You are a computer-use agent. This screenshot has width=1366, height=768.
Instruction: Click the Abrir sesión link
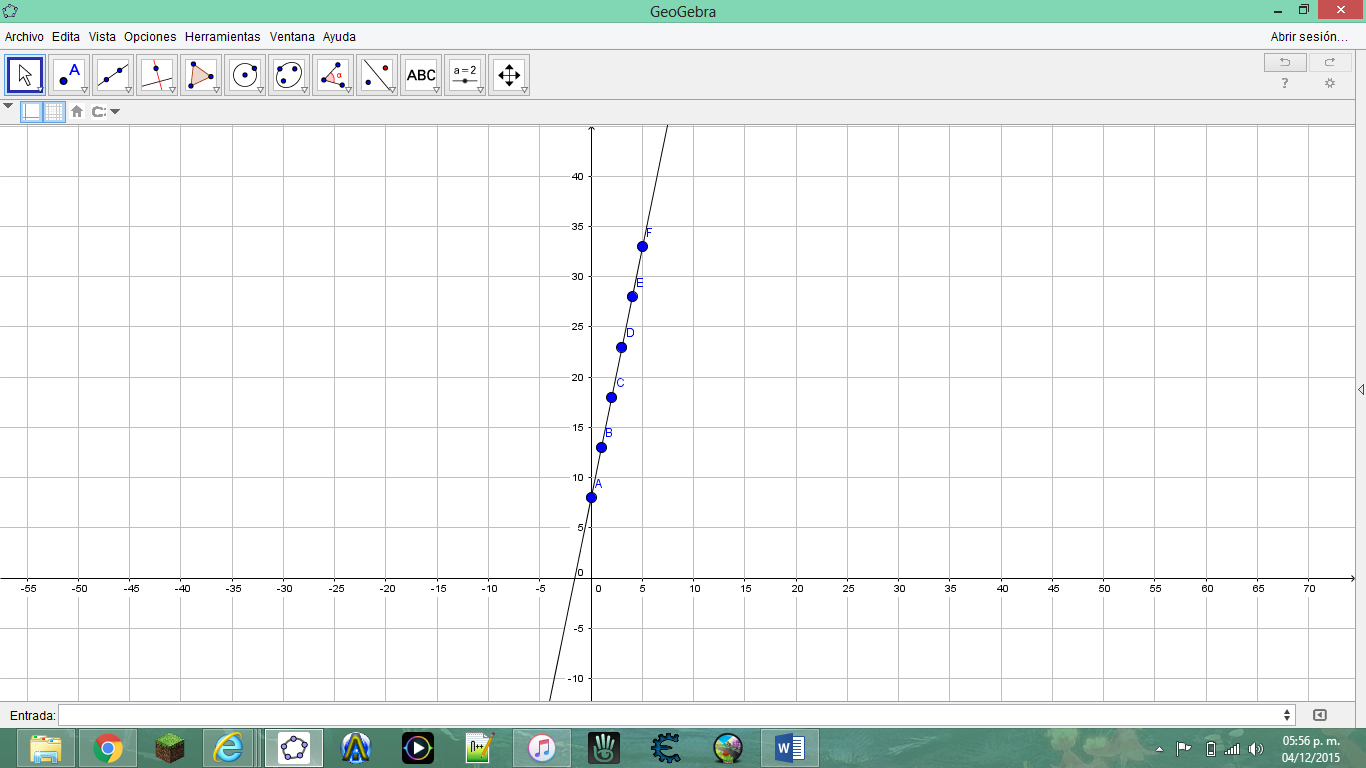[x=1309, y=37]
